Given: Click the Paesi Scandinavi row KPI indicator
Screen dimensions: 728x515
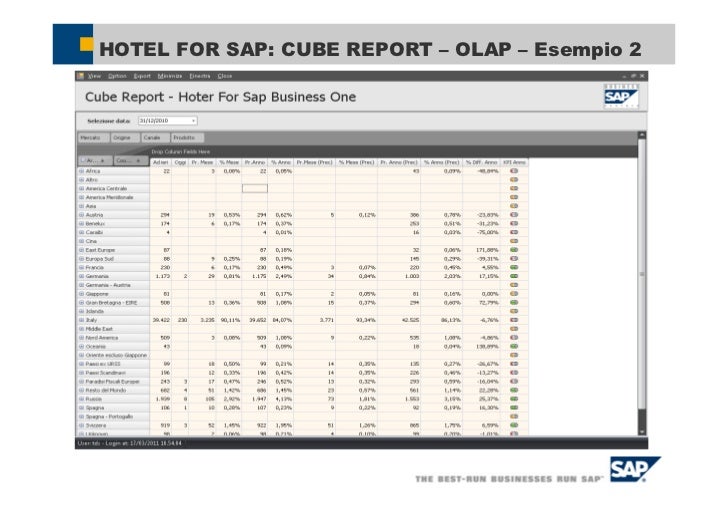Looking at the screenshot, I should 514,373.
